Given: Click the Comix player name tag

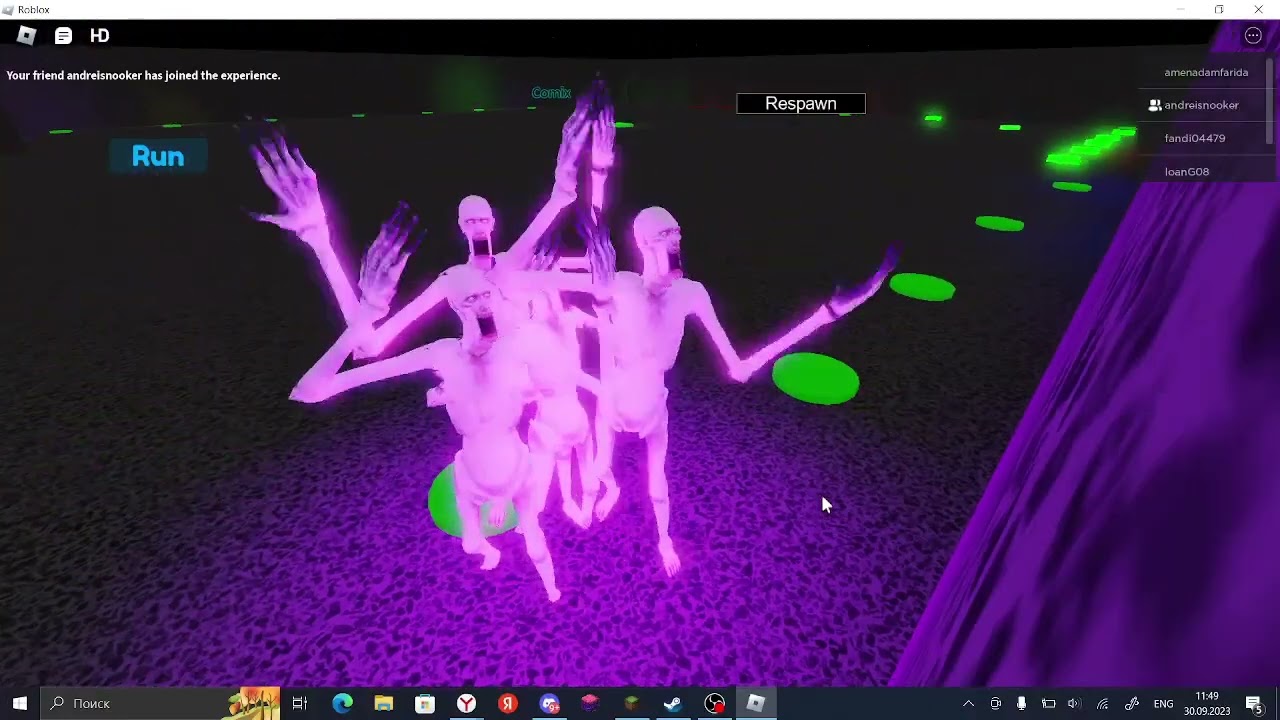Looking at the screenshot, I should point(551,93).
